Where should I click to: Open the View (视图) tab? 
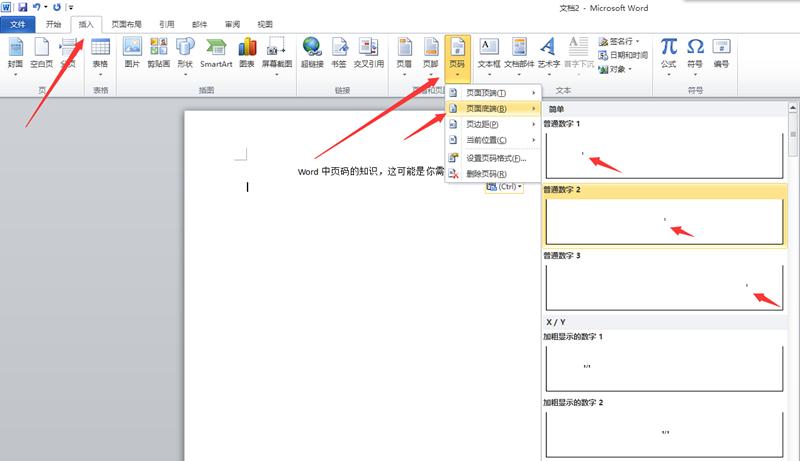pyautogui.click(x=265, y=24)
